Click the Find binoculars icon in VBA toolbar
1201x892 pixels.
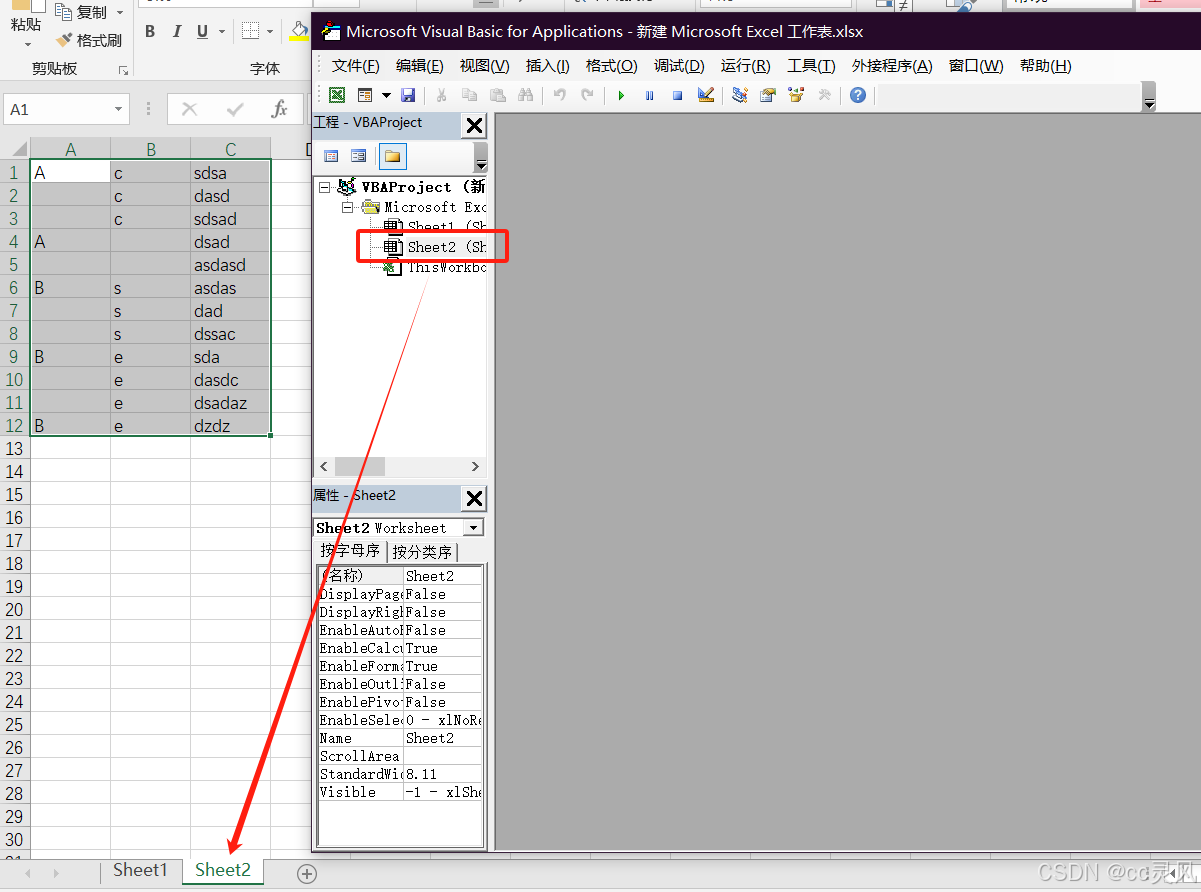pyautogui.click(x=525, y=95)
